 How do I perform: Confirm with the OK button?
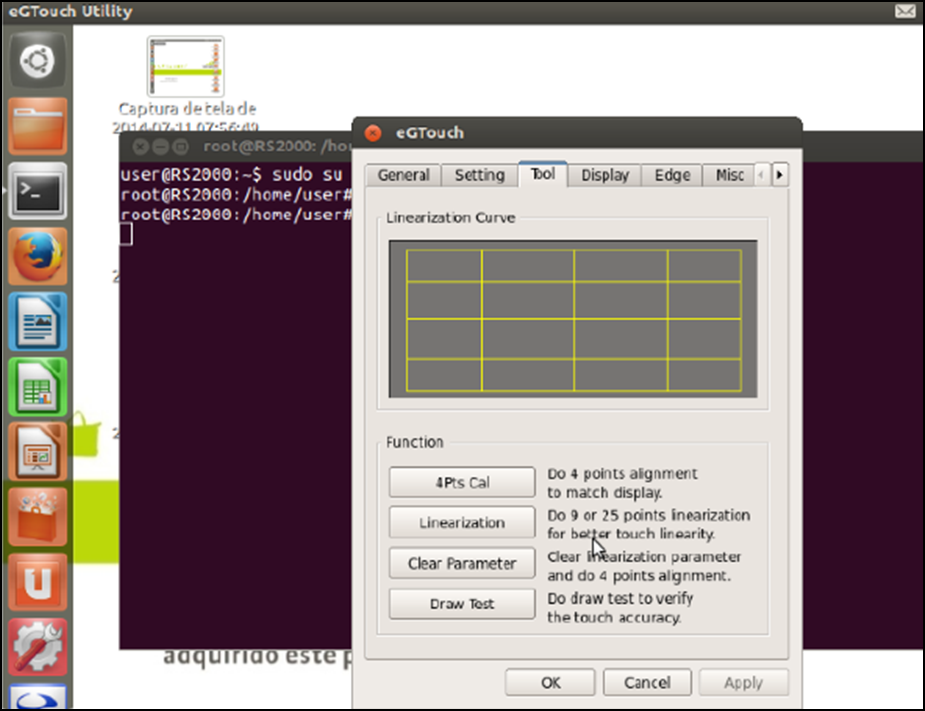tap(550, 683)
